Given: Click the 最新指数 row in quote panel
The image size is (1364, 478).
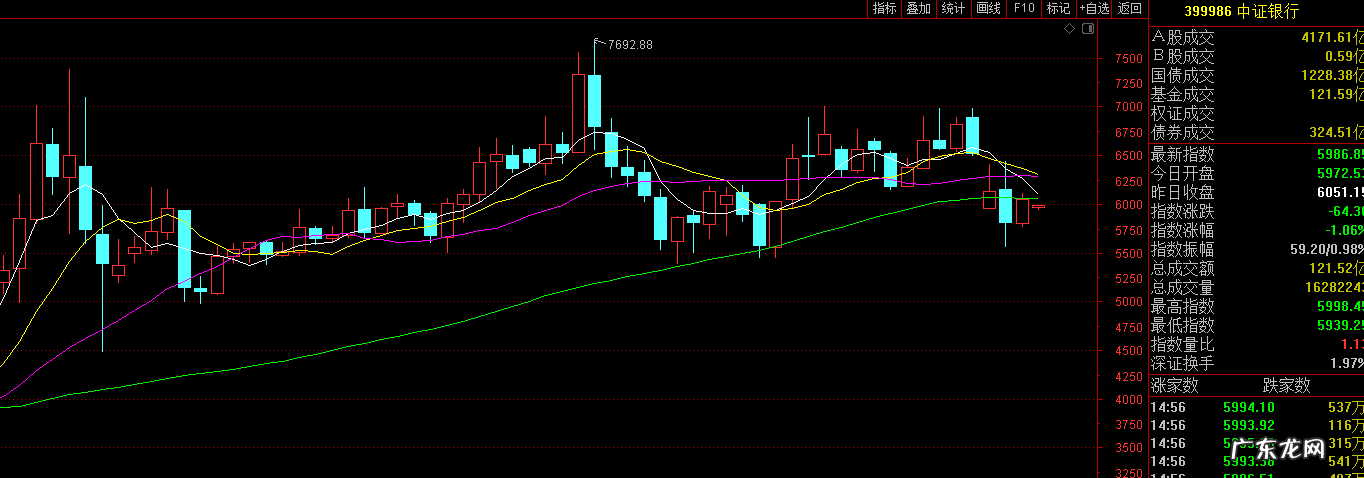Looking at the screenshot, I should [1256, 155].
